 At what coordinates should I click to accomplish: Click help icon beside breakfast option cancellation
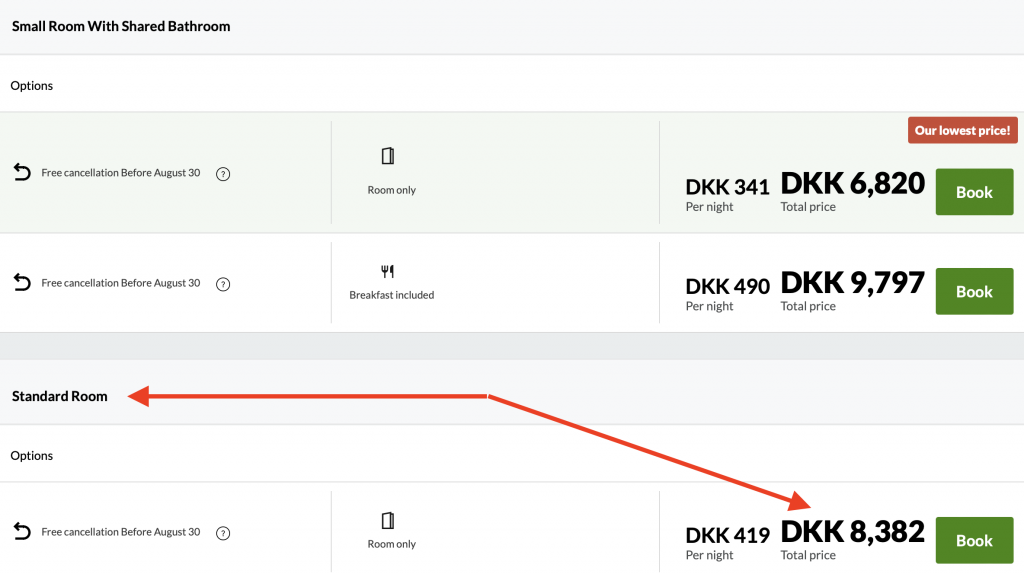click(x=223, y=284)
